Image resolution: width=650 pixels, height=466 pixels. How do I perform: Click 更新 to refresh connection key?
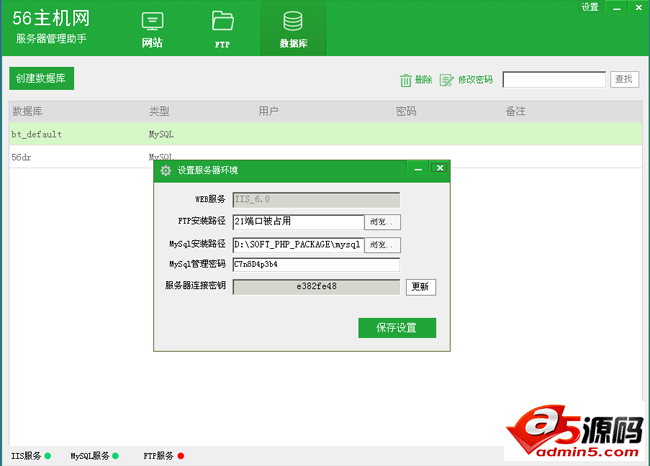(x=421, y=287)
